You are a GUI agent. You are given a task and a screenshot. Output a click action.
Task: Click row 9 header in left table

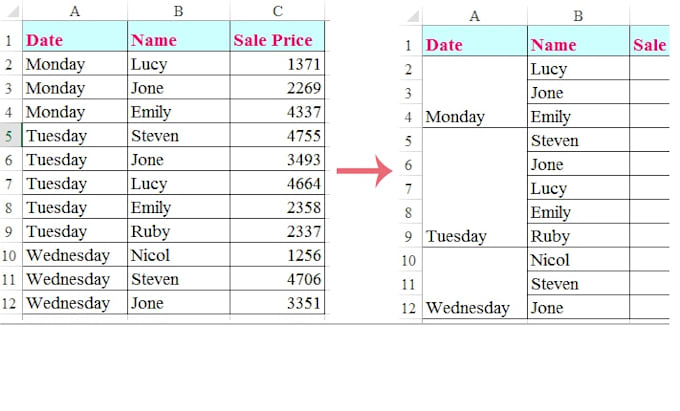pos(11,231)
